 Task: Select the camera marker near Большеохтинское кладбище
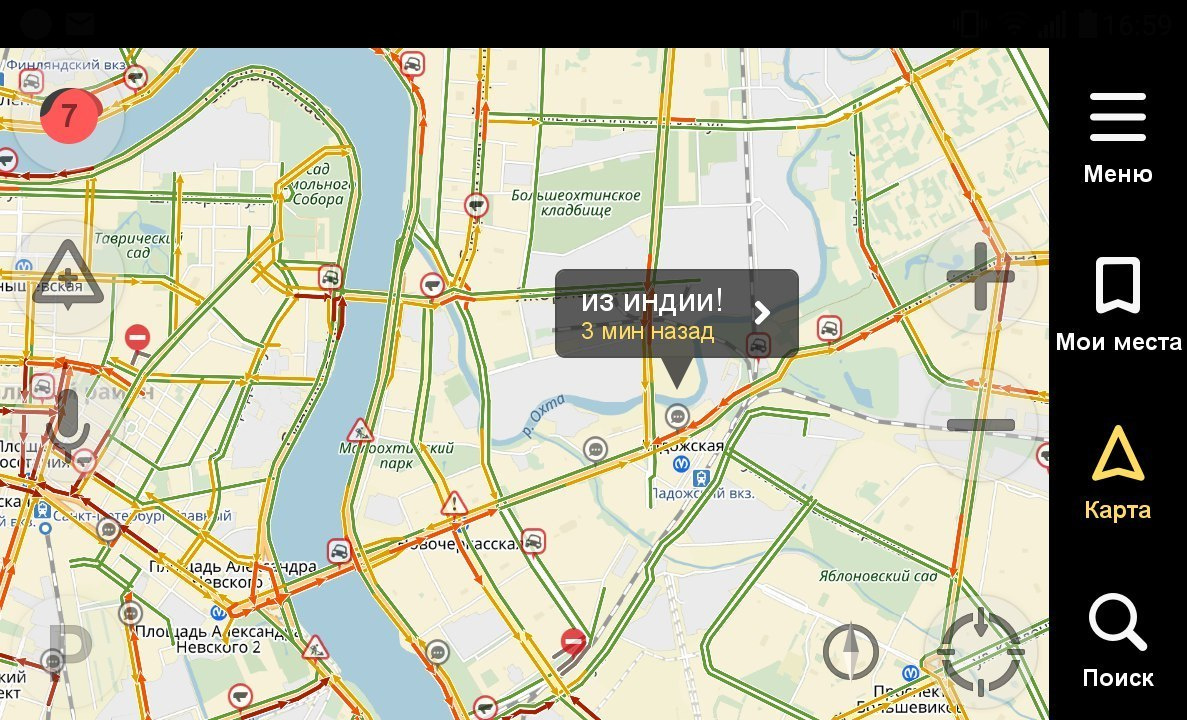click(x=476, y=205)
